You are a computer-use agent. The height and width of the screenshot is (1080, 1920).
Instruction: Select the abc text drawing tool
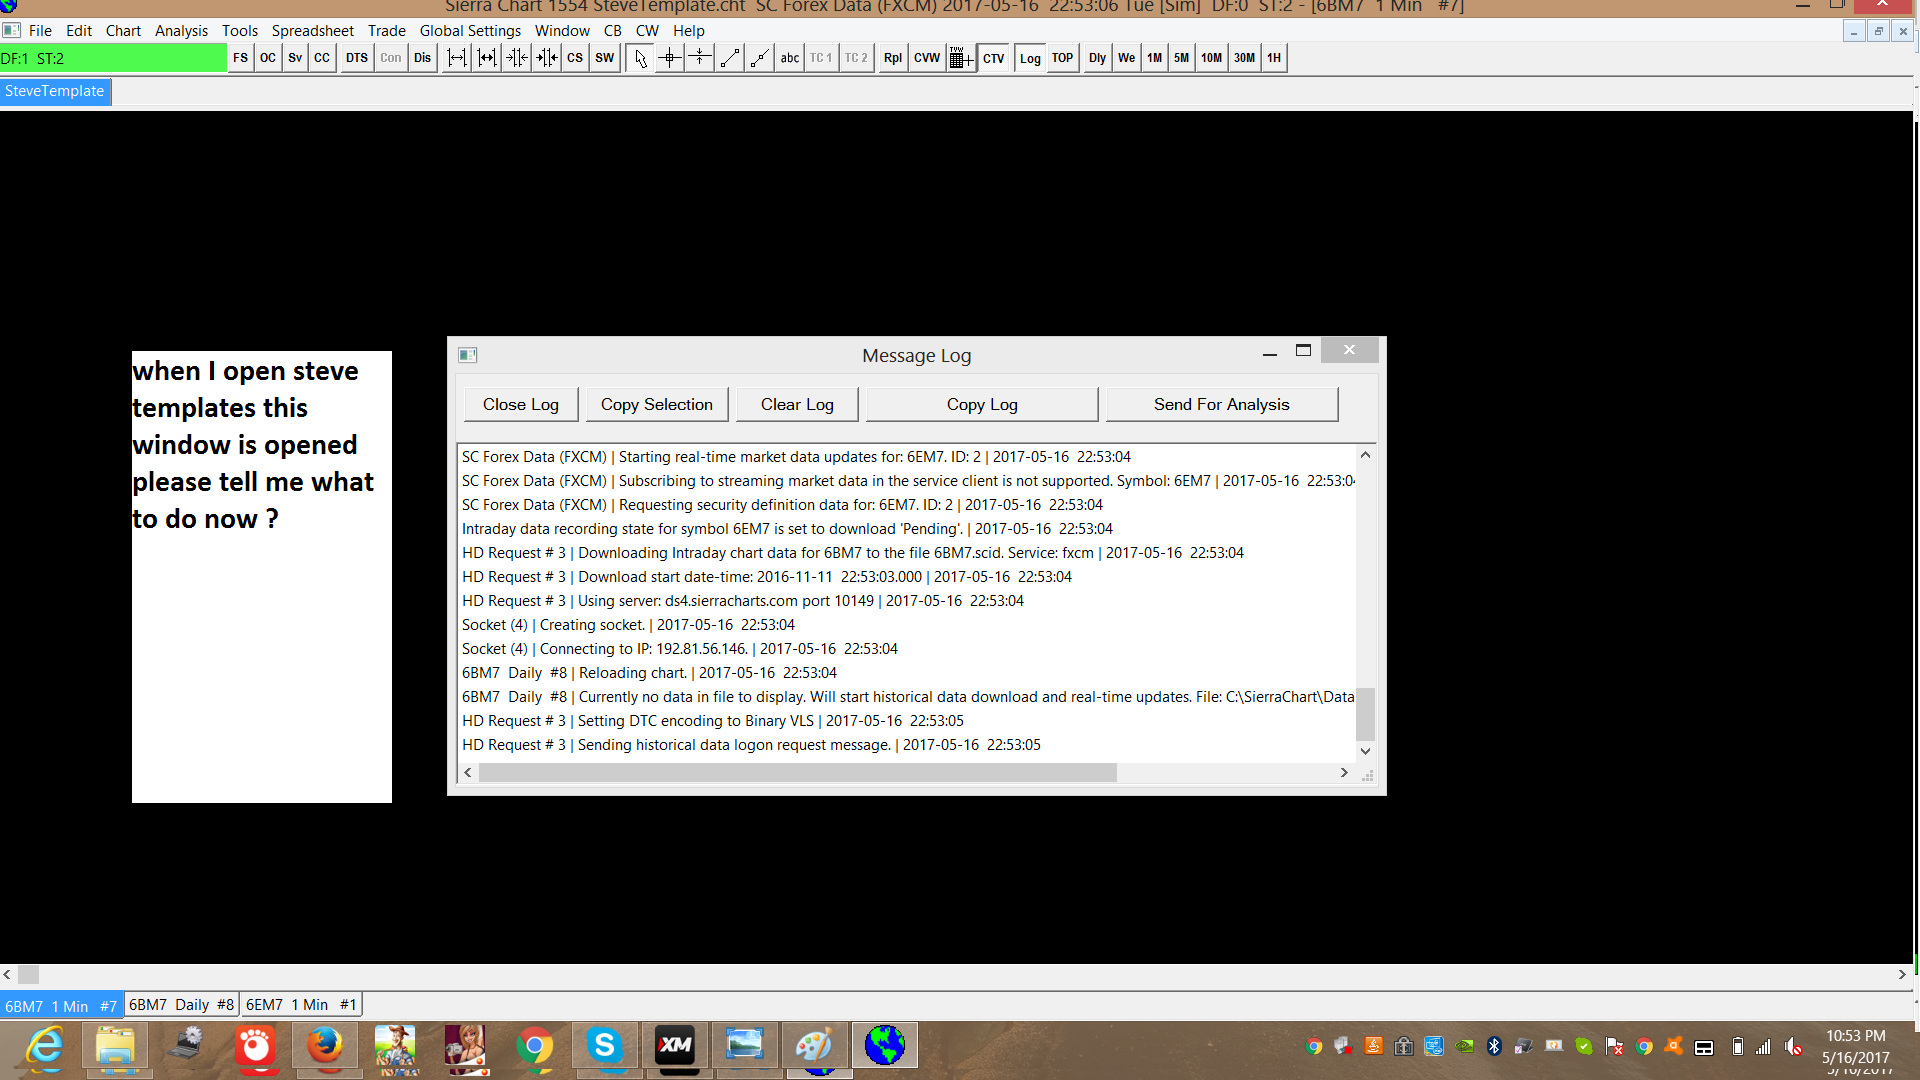coord(790,58)
